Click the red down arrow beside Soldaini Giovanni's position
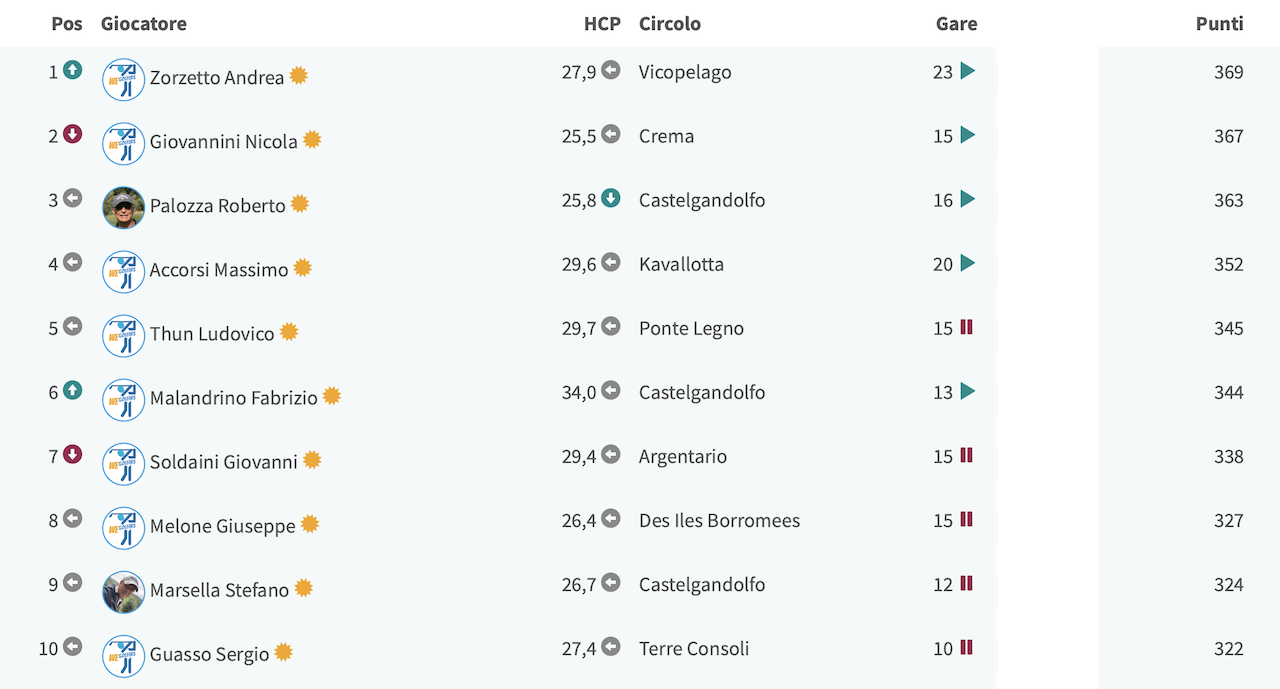The height and width of the screenshot is (689, 1280). pyautogui.click(x=72, y=454)
